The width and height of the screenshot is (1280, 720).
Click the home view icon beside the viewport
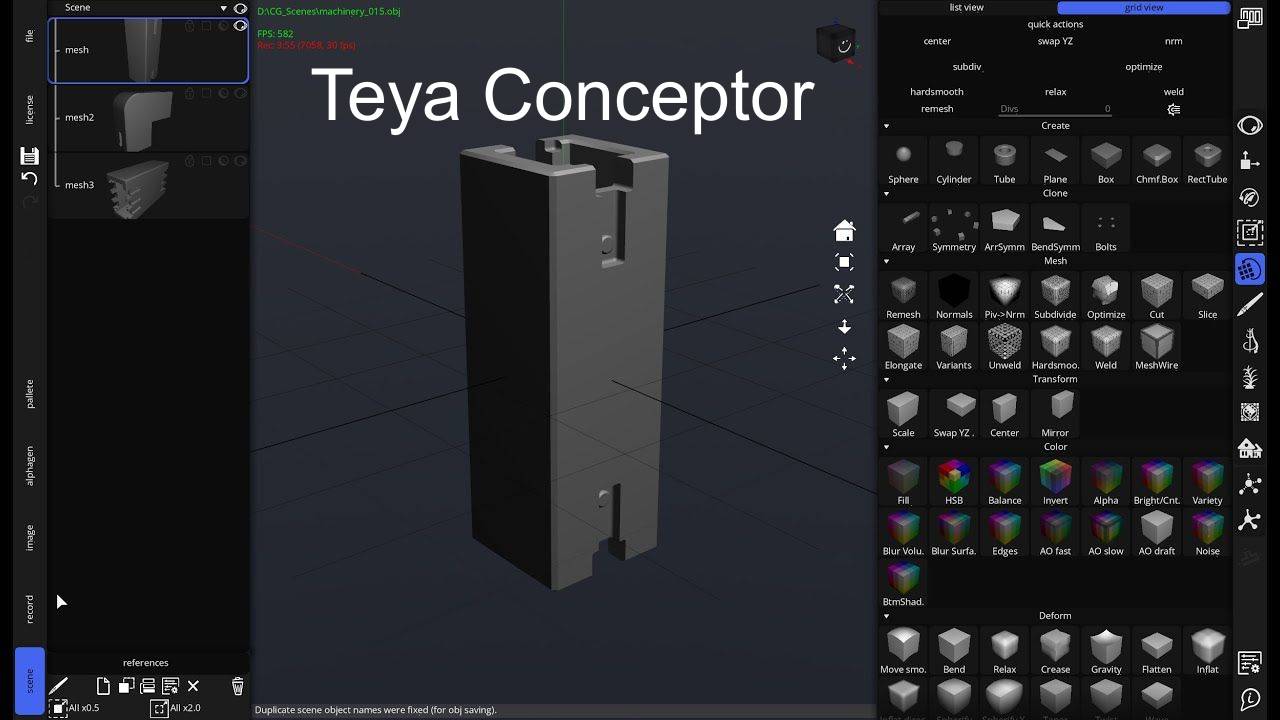click(x=844, y=230)
